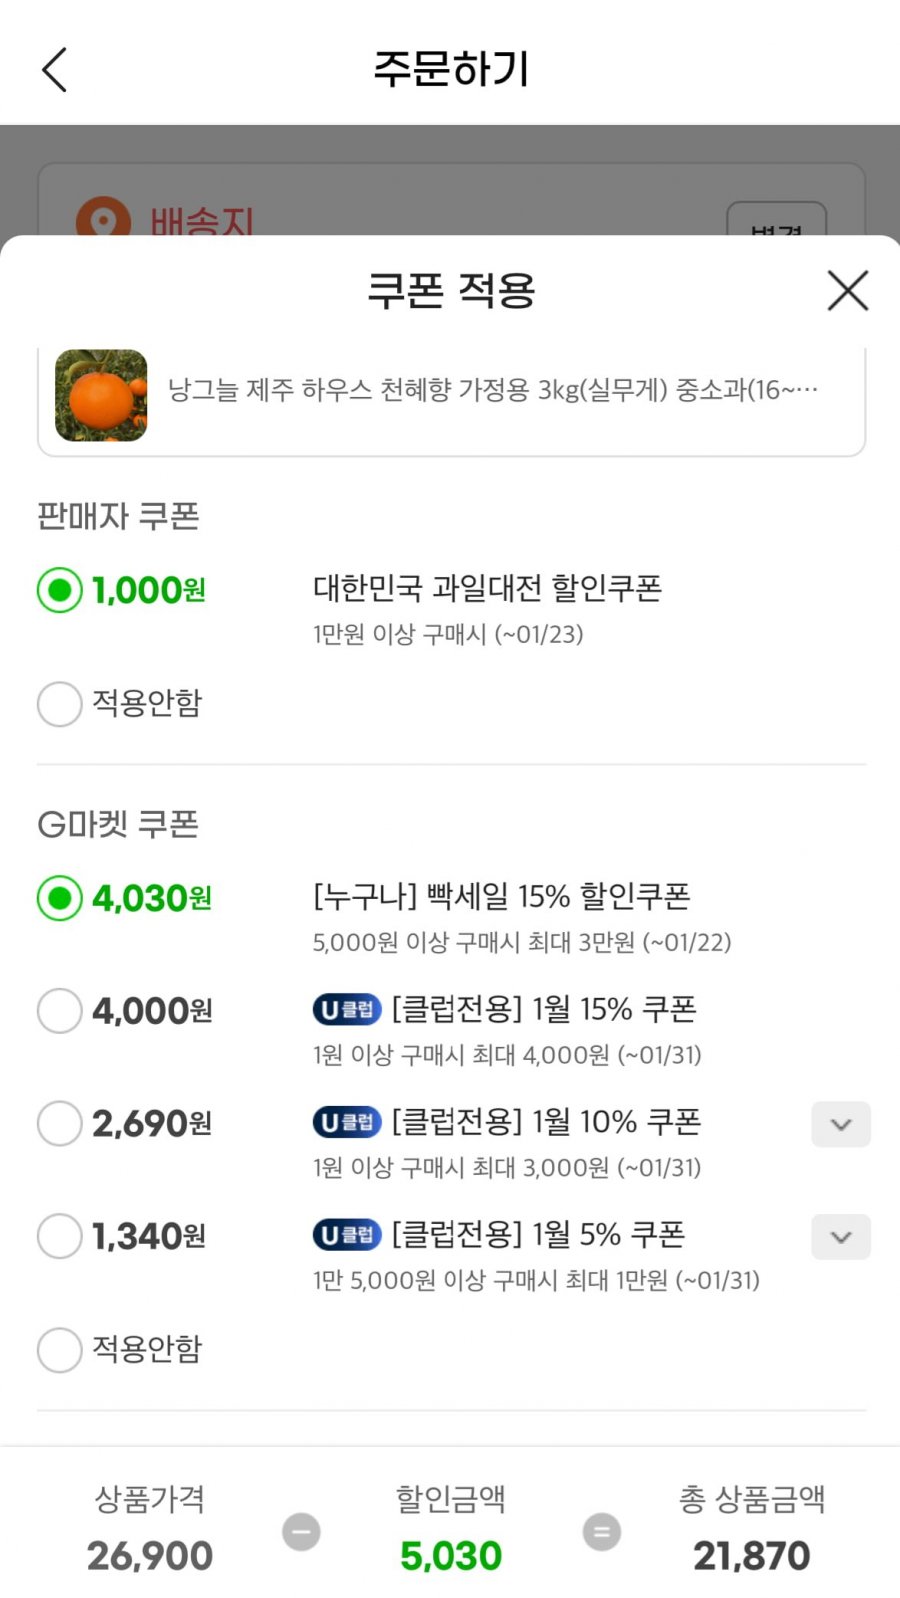Expand the 1월 5% coupon details chevron
Image resolution: width=900 pixels, height=1598 pixels.
click(841, 1237)
